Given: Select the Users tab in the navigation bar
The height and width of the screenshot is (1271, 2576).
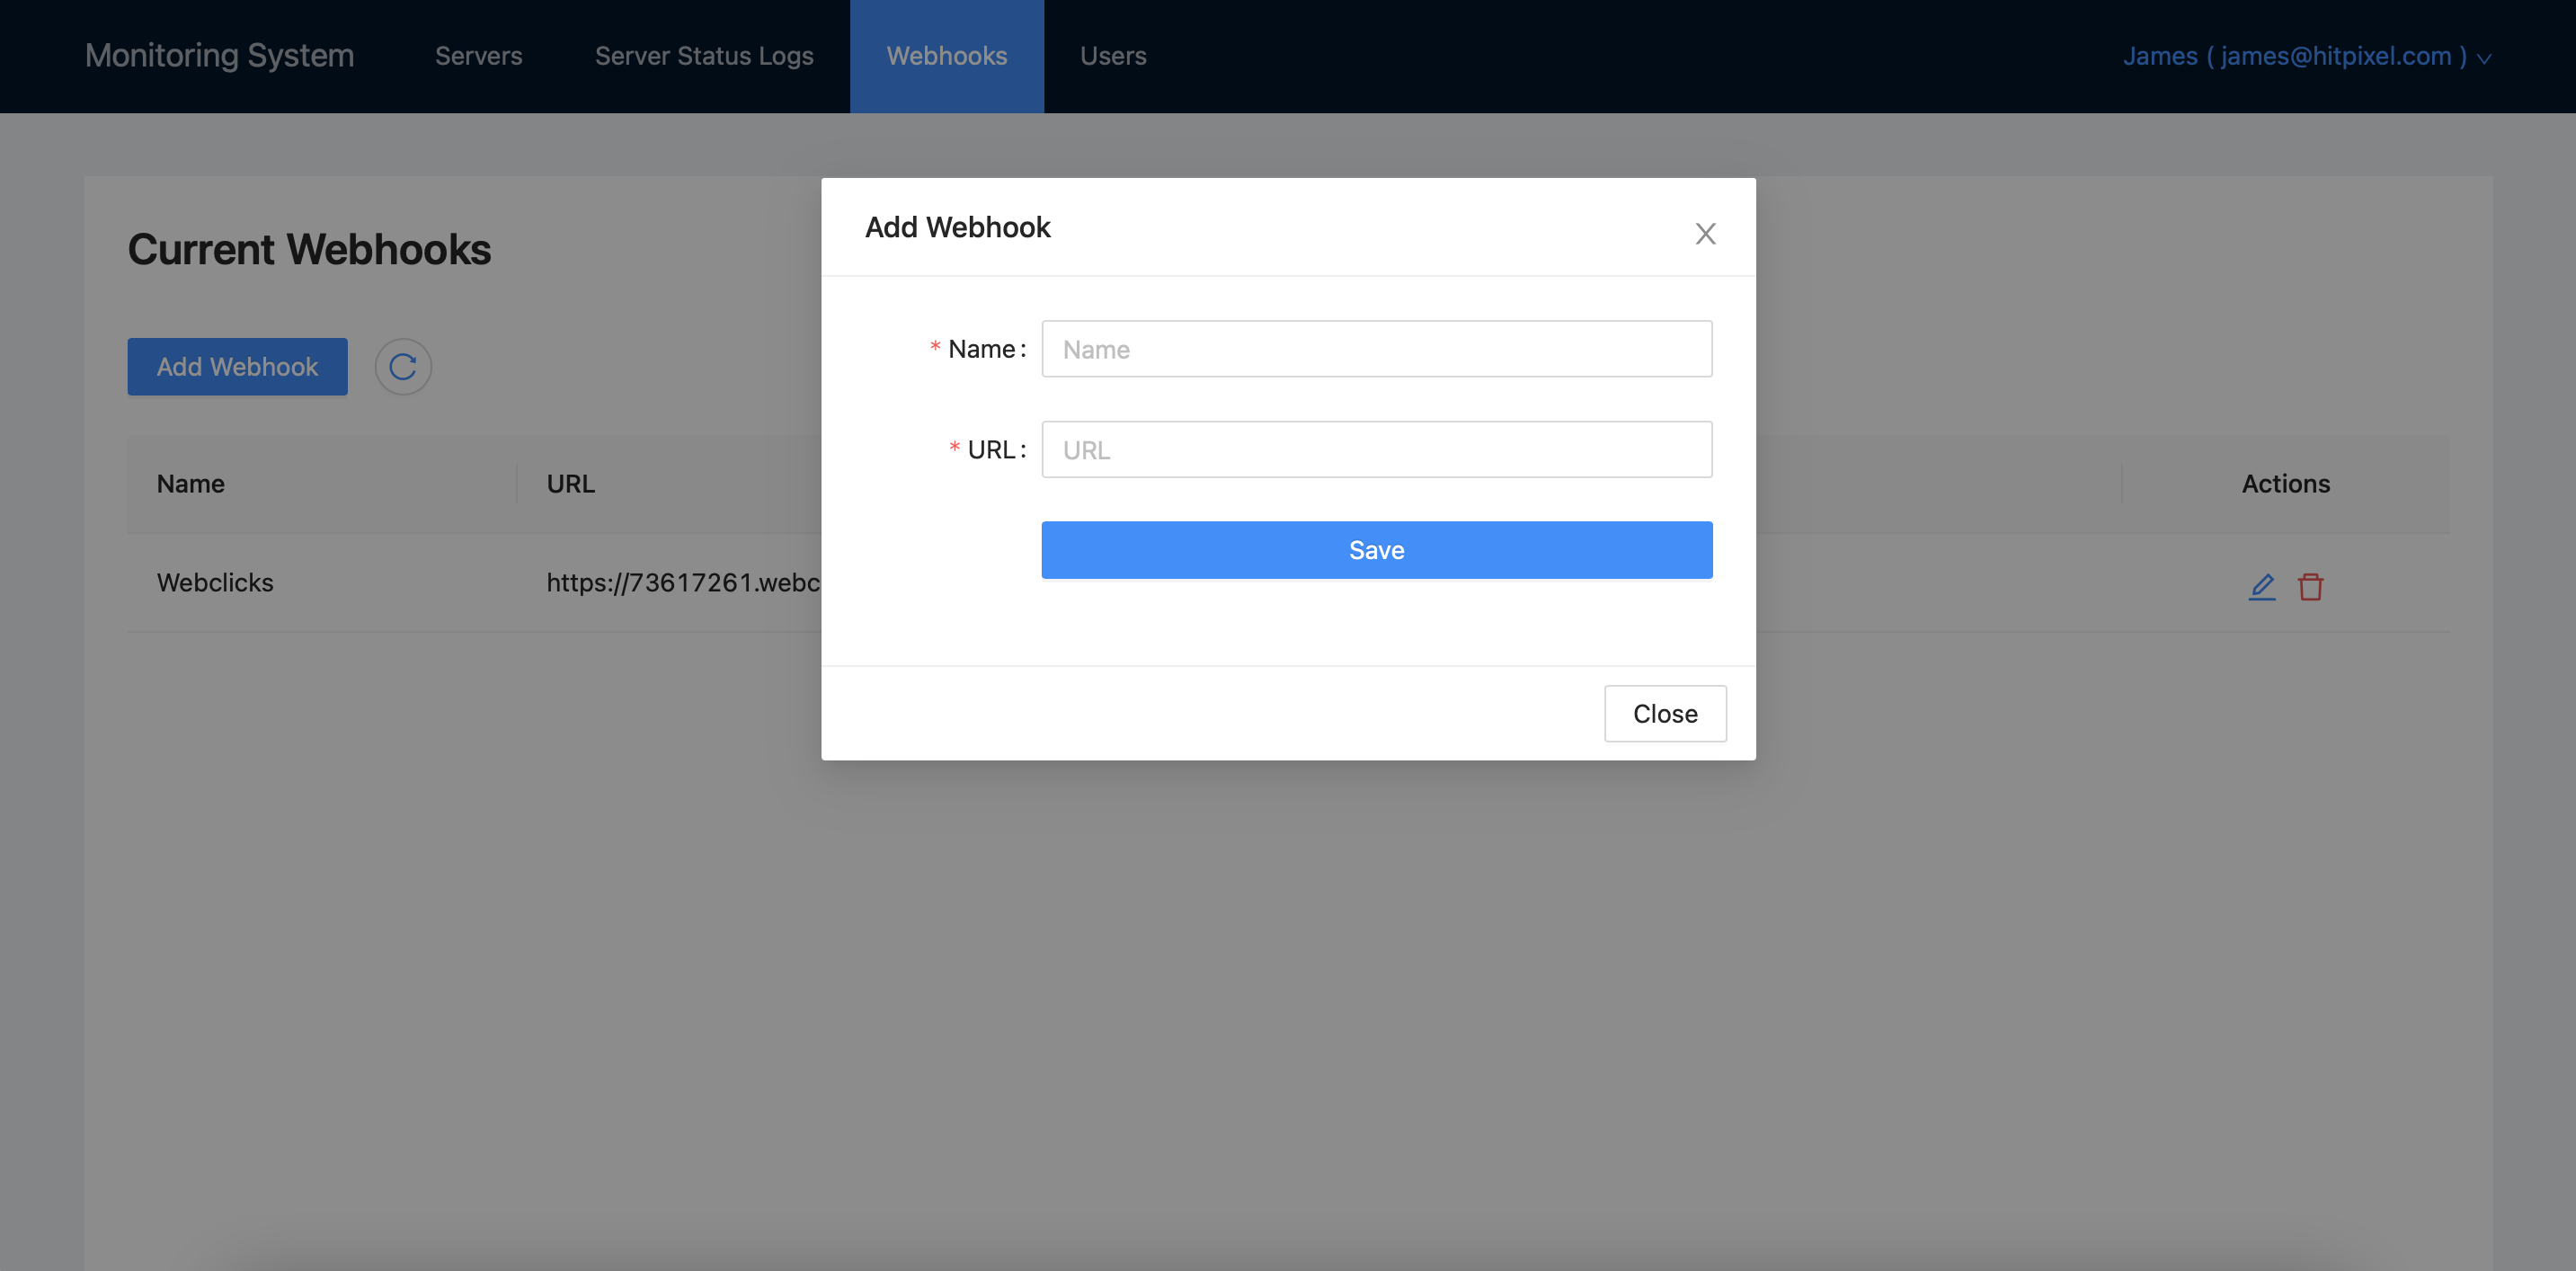Looking at the screenshot, I should pyautogui.click(x=1112, y=54).
